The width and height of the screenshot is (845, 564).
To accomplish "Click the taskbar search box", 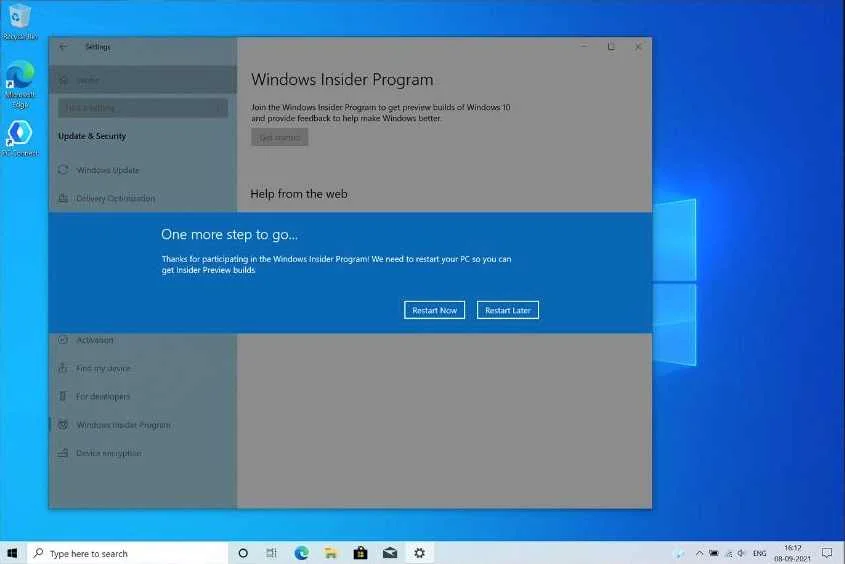I will [127, 553].
